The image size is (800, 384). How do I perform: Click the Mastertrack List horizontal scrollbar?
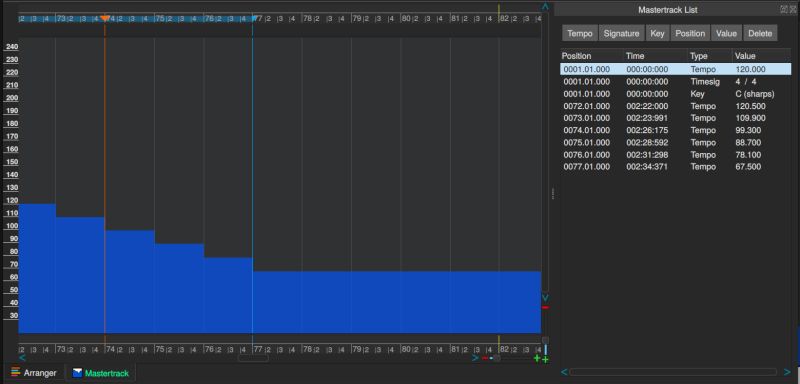coord(673,372)
